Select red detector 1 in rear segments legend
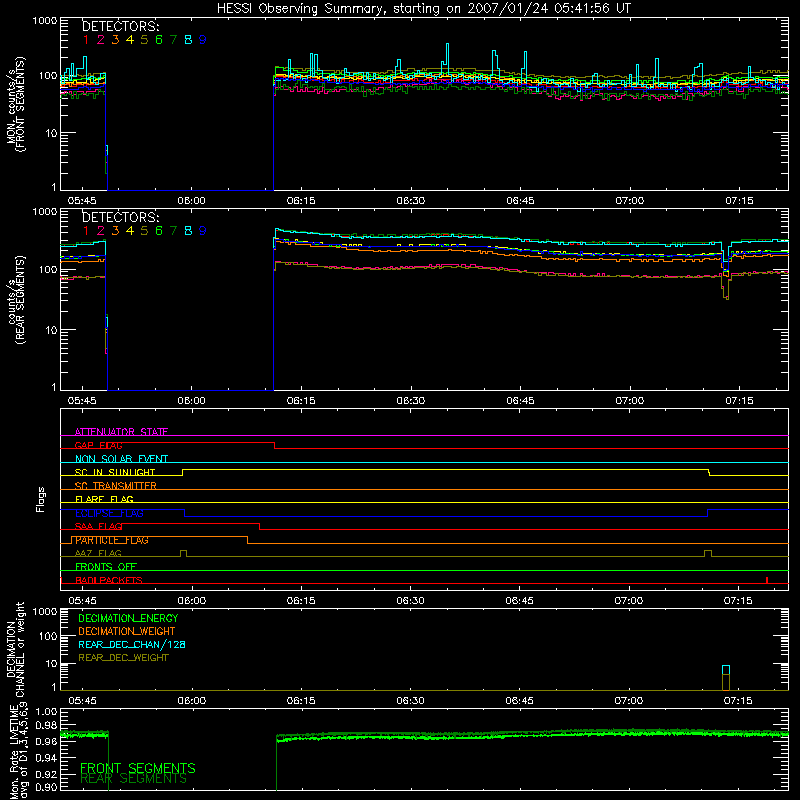This screenshot has width=800, height=800. [x=86, y=231]
